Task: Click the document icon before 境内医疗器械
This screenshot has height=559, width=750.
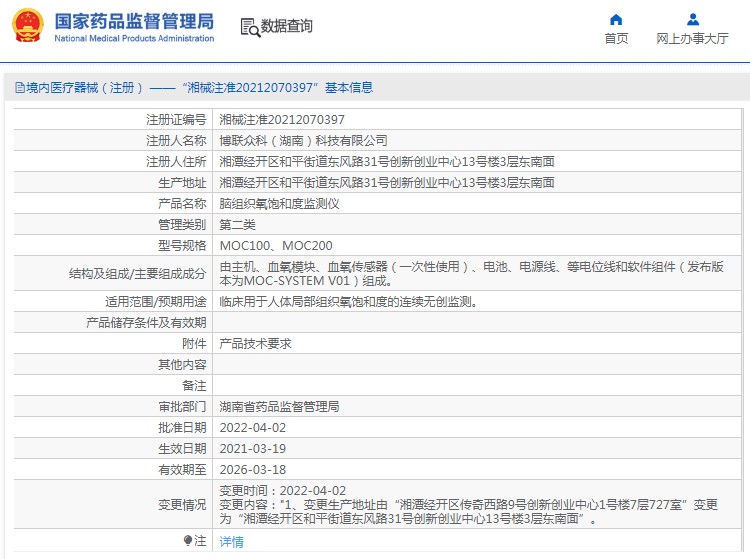Action: [20, 88]
